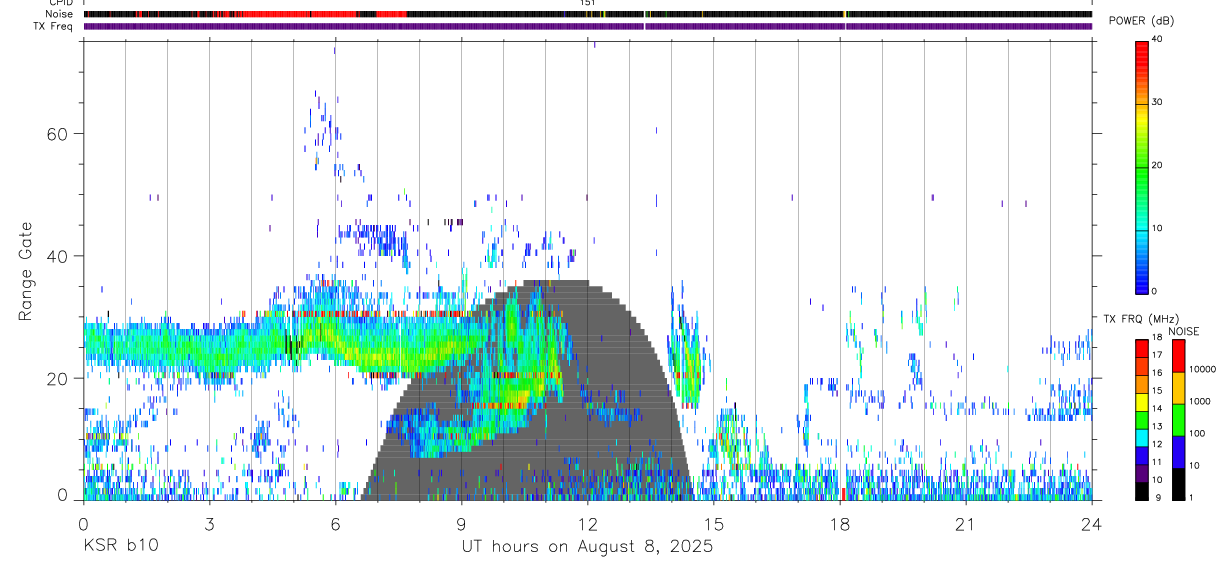
Task: Select the "18" tick on the UT hours axis
Action: click(839, 525)
